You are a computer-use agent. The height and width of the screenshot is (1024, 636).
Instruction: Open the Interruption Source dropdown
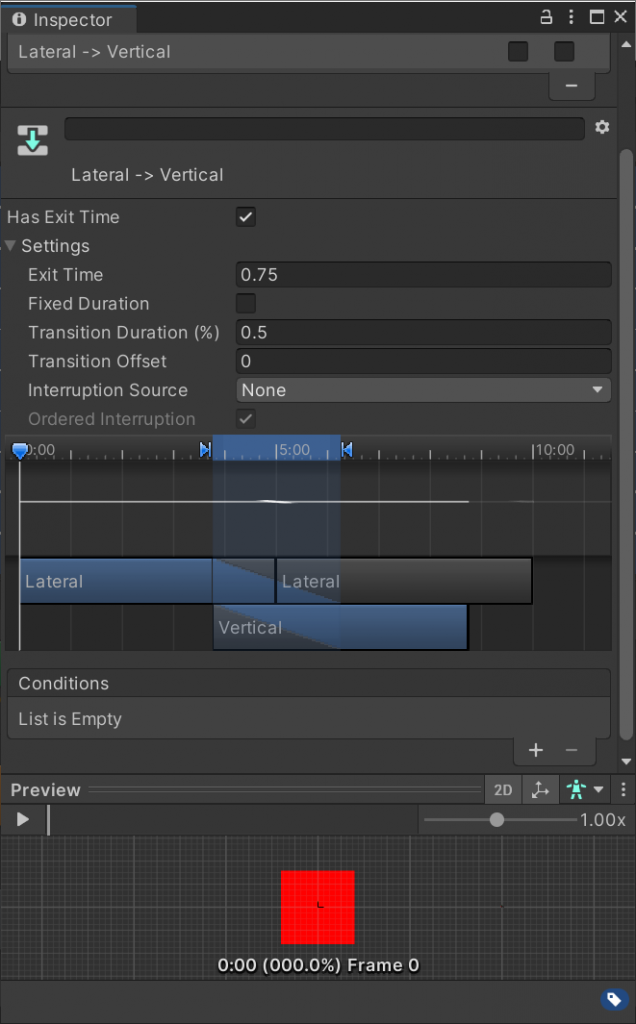pos(423,390)
